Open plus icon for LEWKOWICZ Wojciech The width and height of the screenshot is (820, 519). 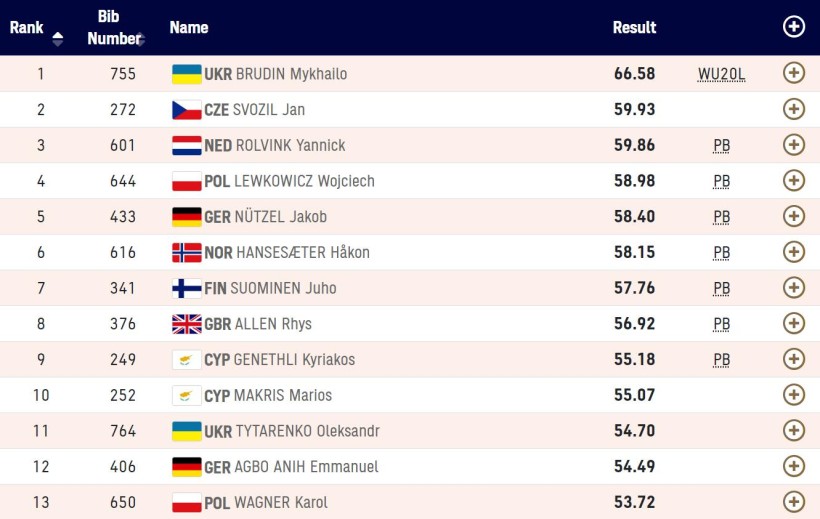(793, 180)
